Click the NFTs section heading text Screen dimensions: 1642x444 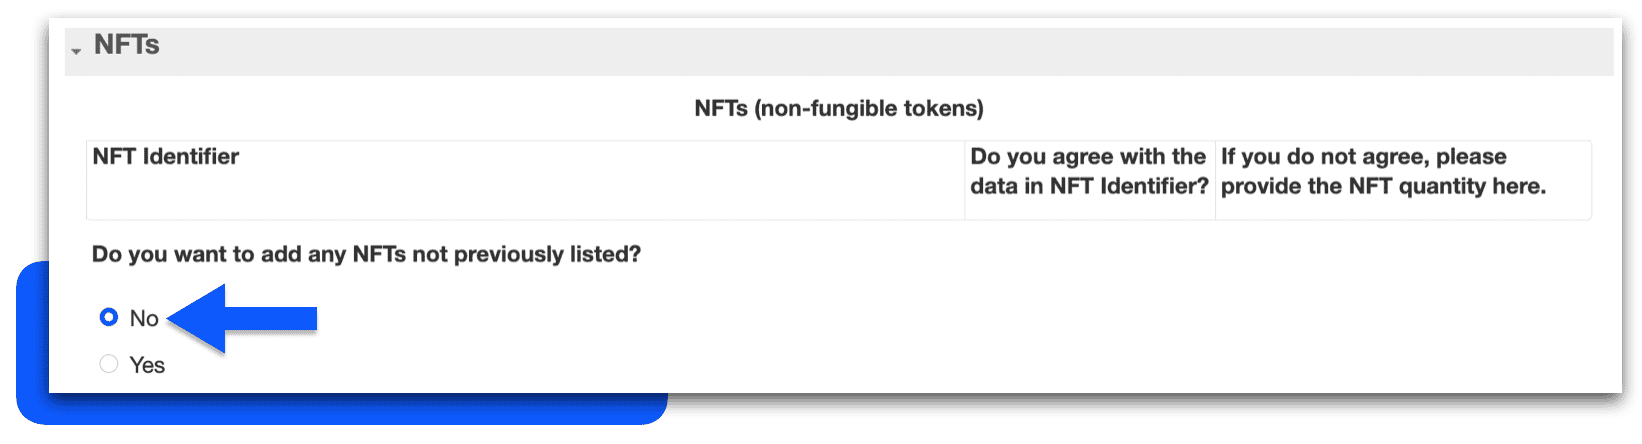[127, 45]
